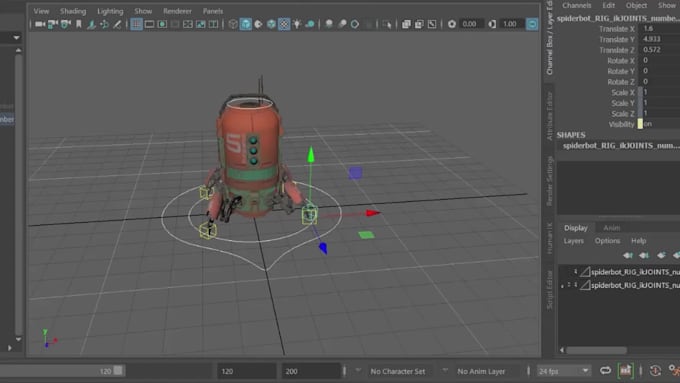Open Camera Attributes from the panel toolbar
The width and height of the screenshot is (680, 383).
tap(65, 24)
